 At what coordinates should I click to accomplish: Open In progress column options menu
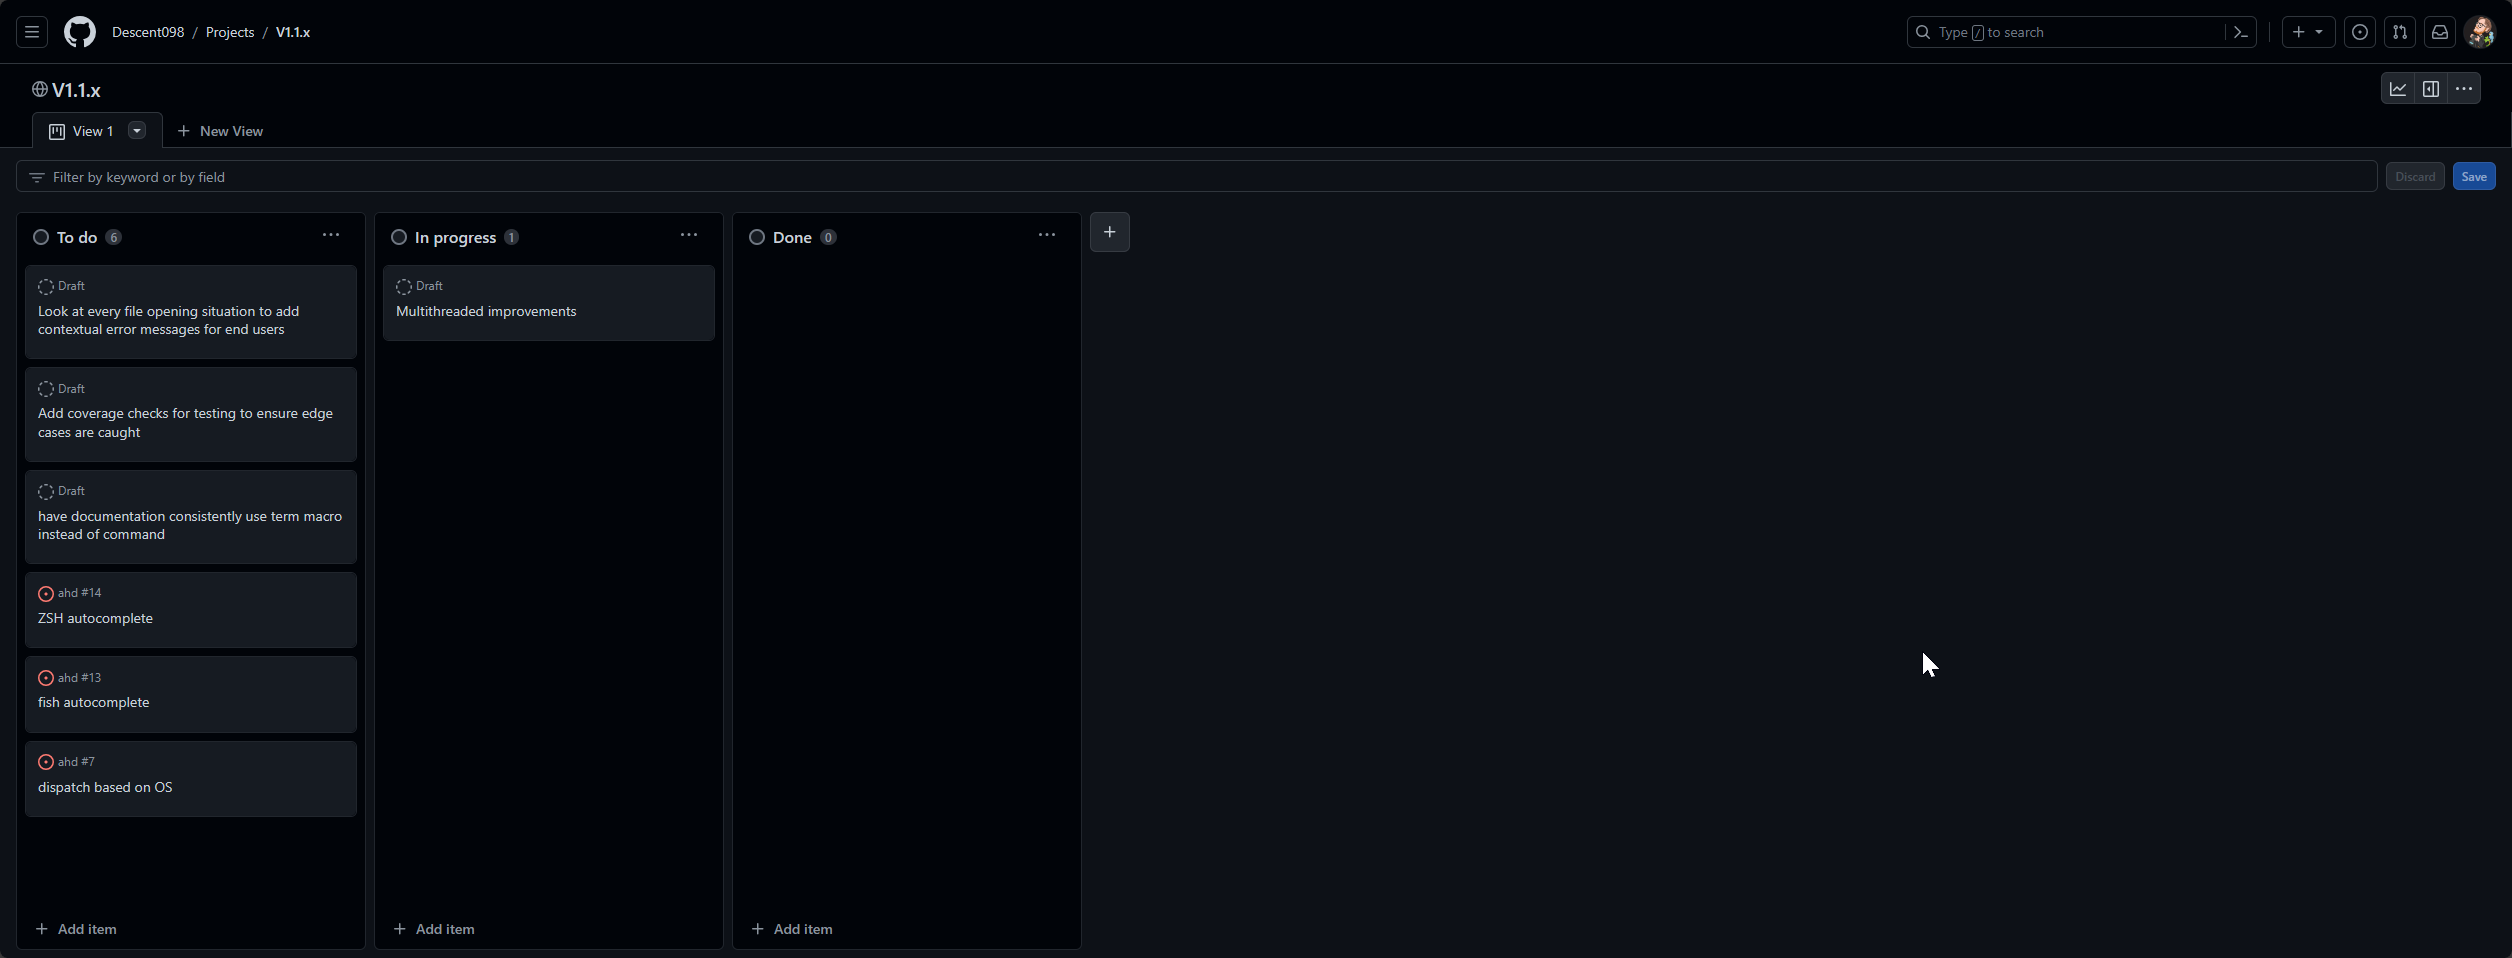689,235
